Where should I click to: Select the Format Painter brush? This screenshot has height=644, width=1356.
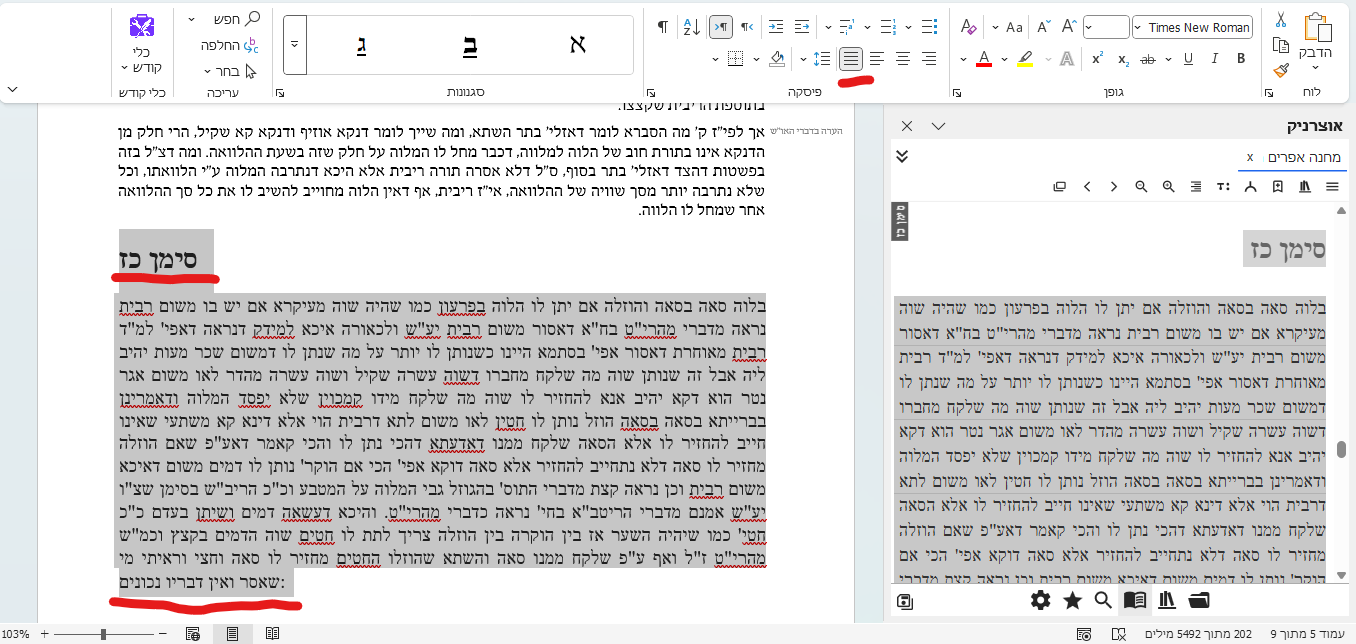click(1281, 70)
